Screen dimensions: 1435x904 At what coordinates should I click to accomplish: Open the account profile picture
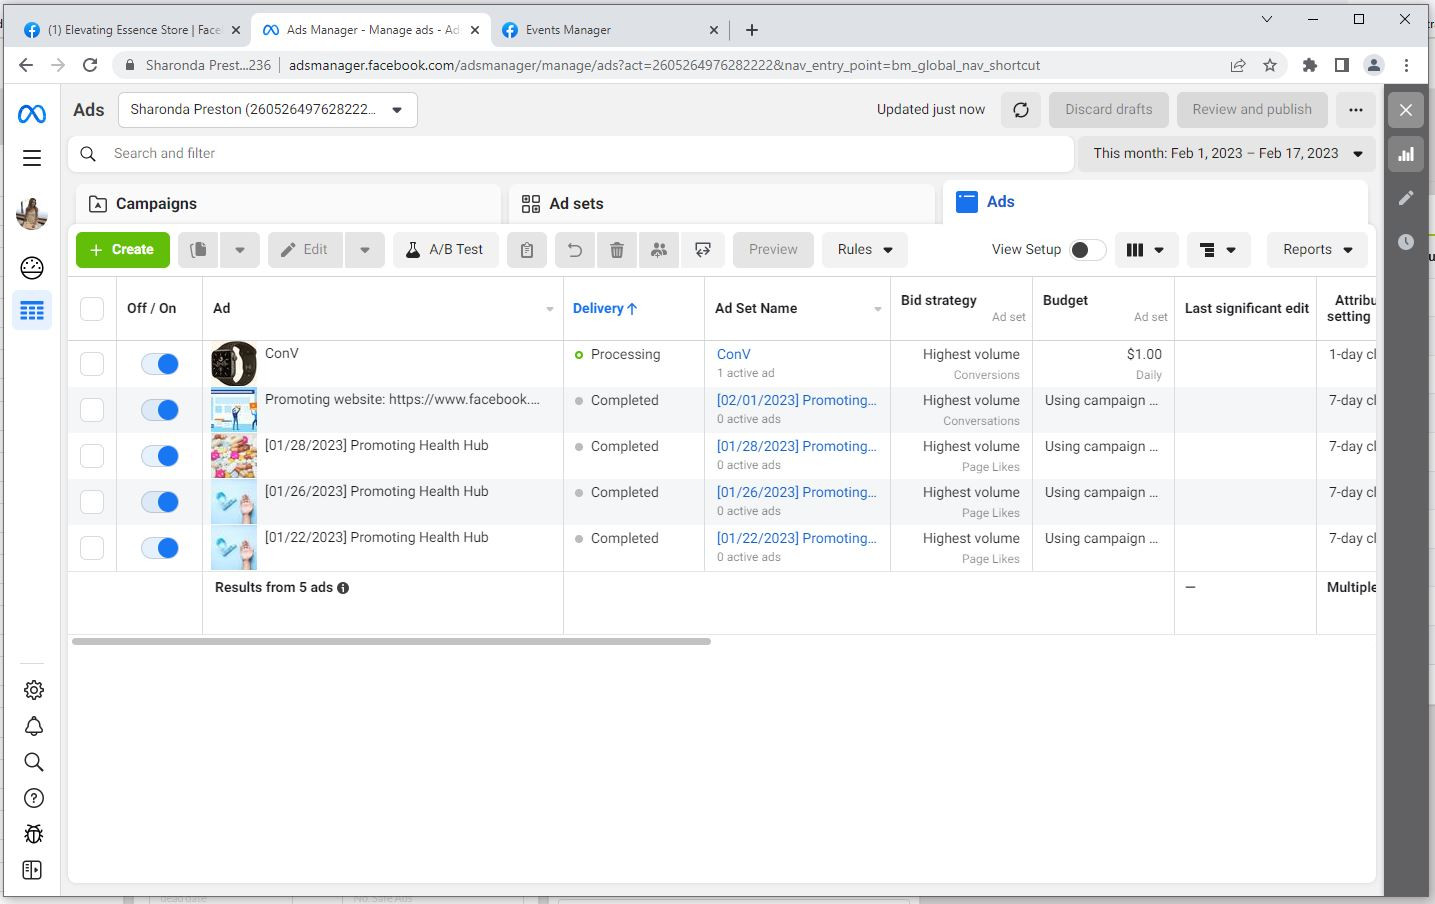[x=32, y=213]
